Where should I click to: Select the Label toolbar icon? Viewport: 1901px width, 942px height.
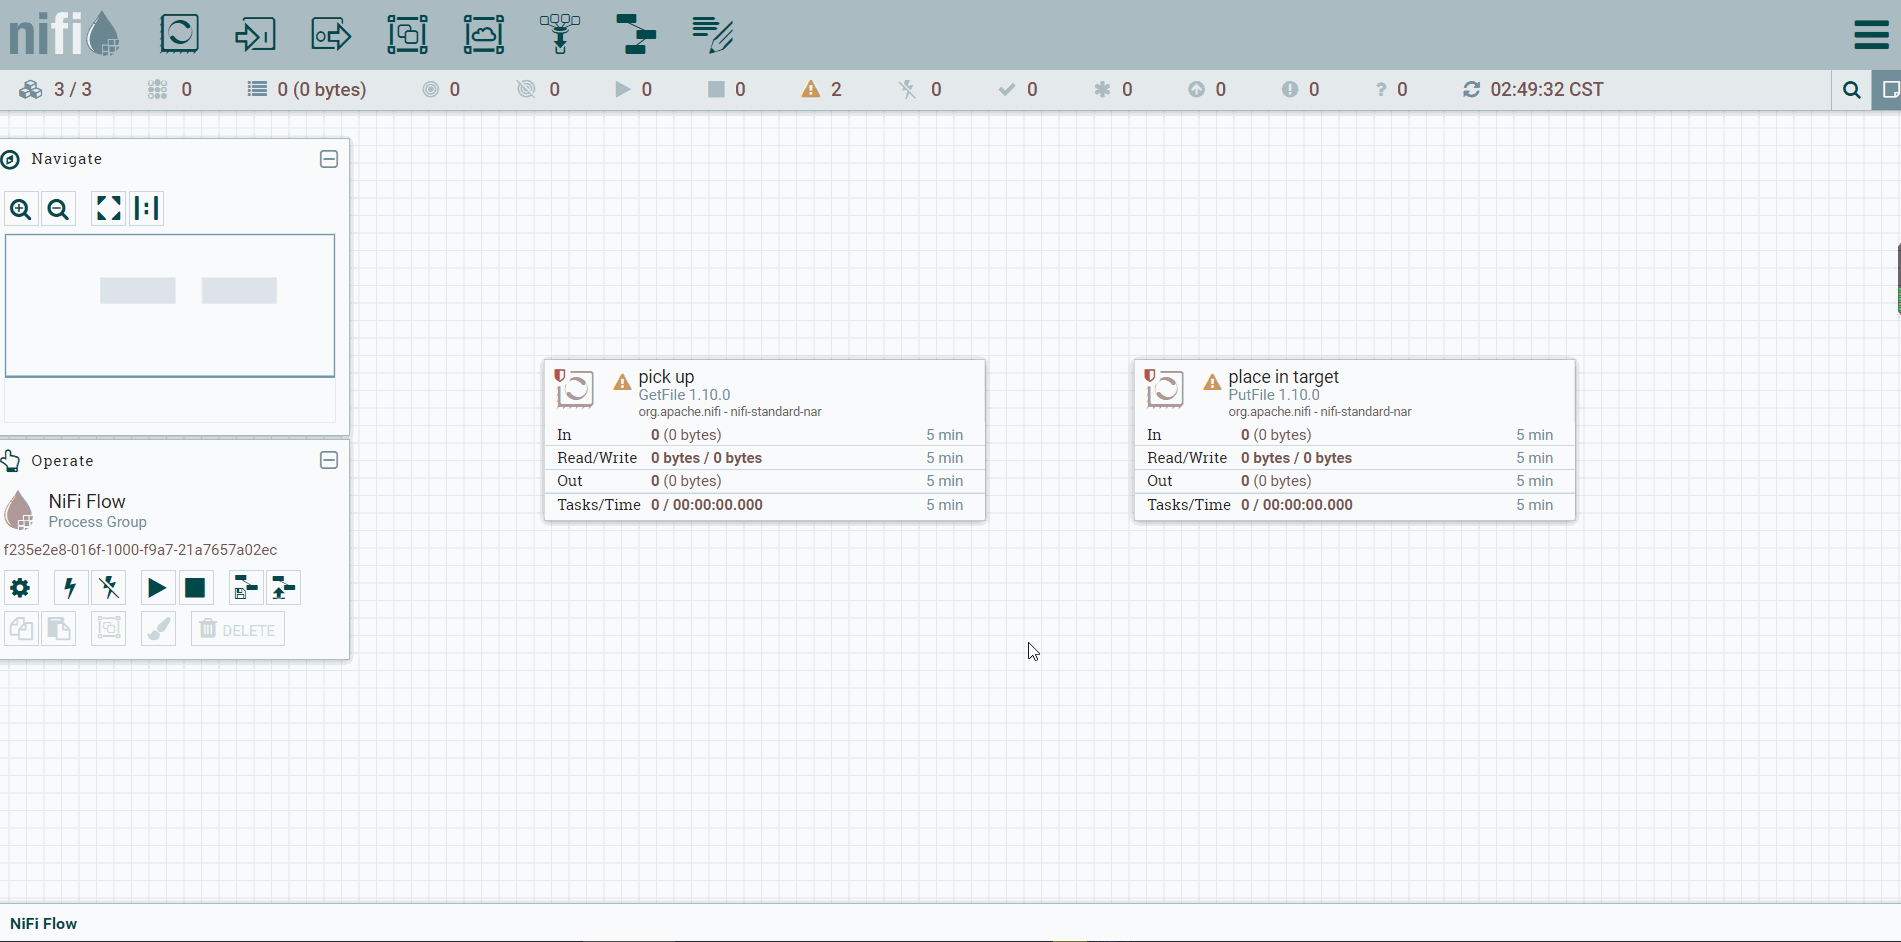click(x=713, y=34)
